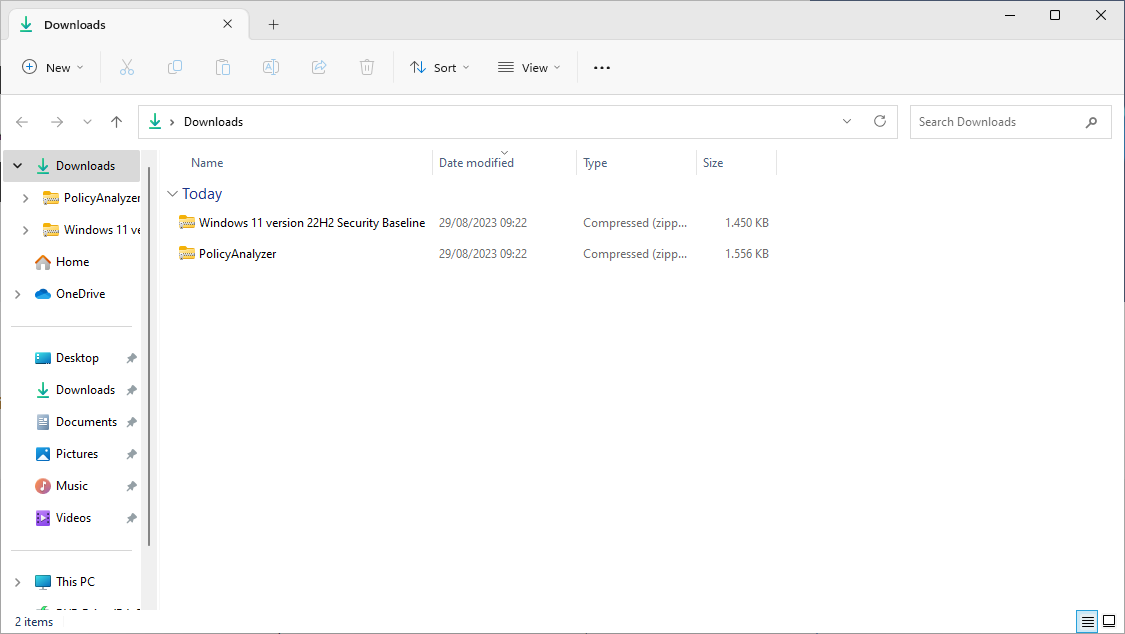Open recent locations dropdown chevron
The height and width of the screenshot is (634, 1125).
click(87, 122)
